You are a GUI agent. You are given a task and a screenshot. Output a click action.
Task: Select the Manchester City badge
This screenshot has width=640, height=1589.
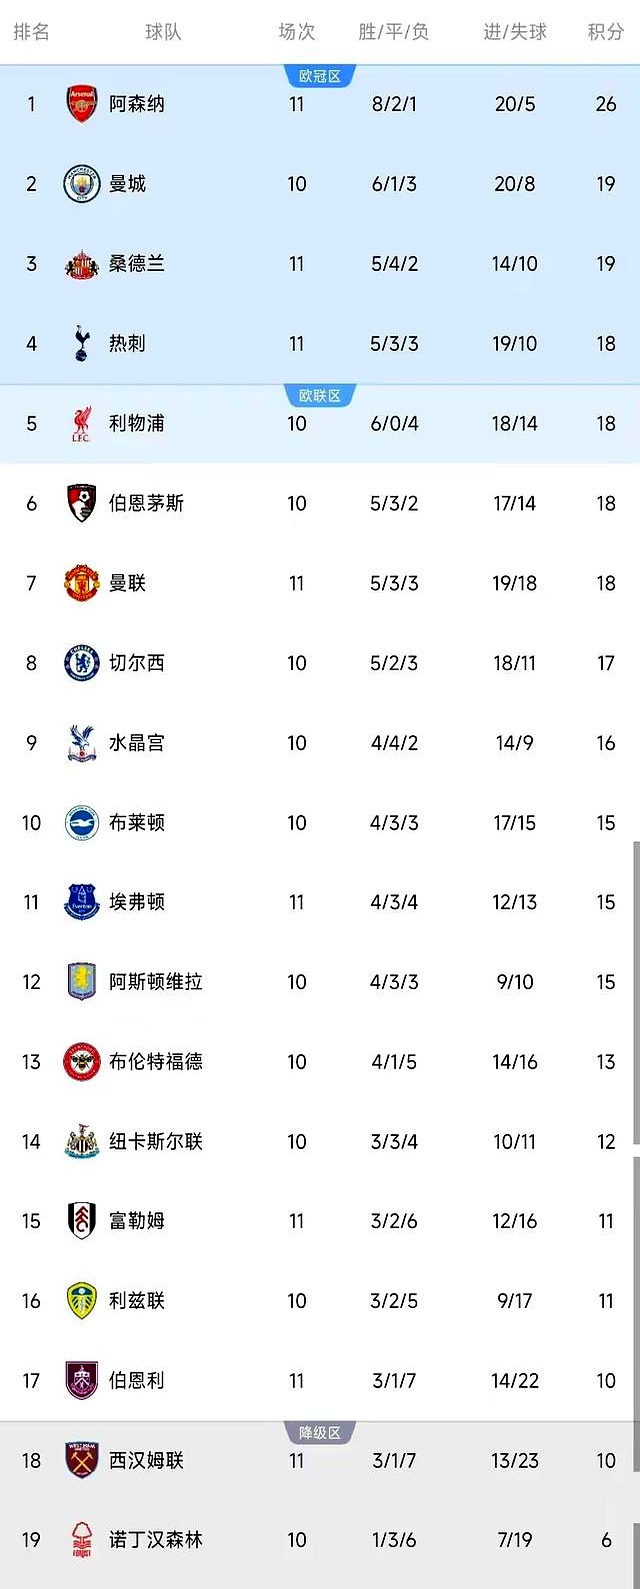coord(80,183)
